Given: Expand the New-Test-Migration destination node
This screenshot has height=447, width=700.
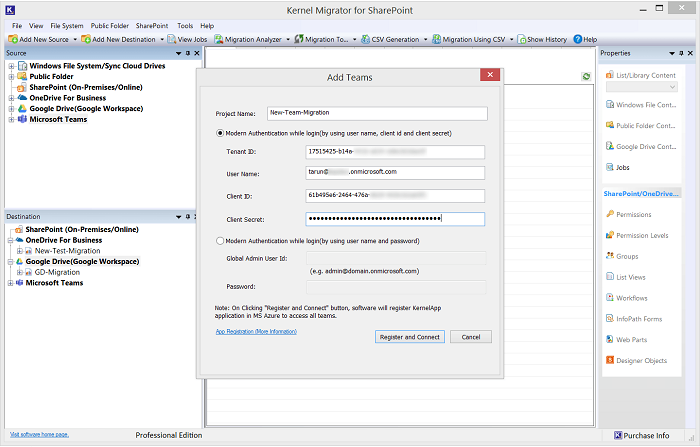Looking at the screenshot, I should 20,251.
